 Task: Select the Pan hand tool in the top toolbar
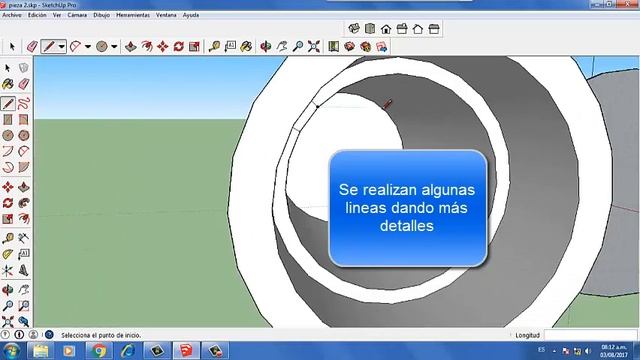[x=282, y=47]
